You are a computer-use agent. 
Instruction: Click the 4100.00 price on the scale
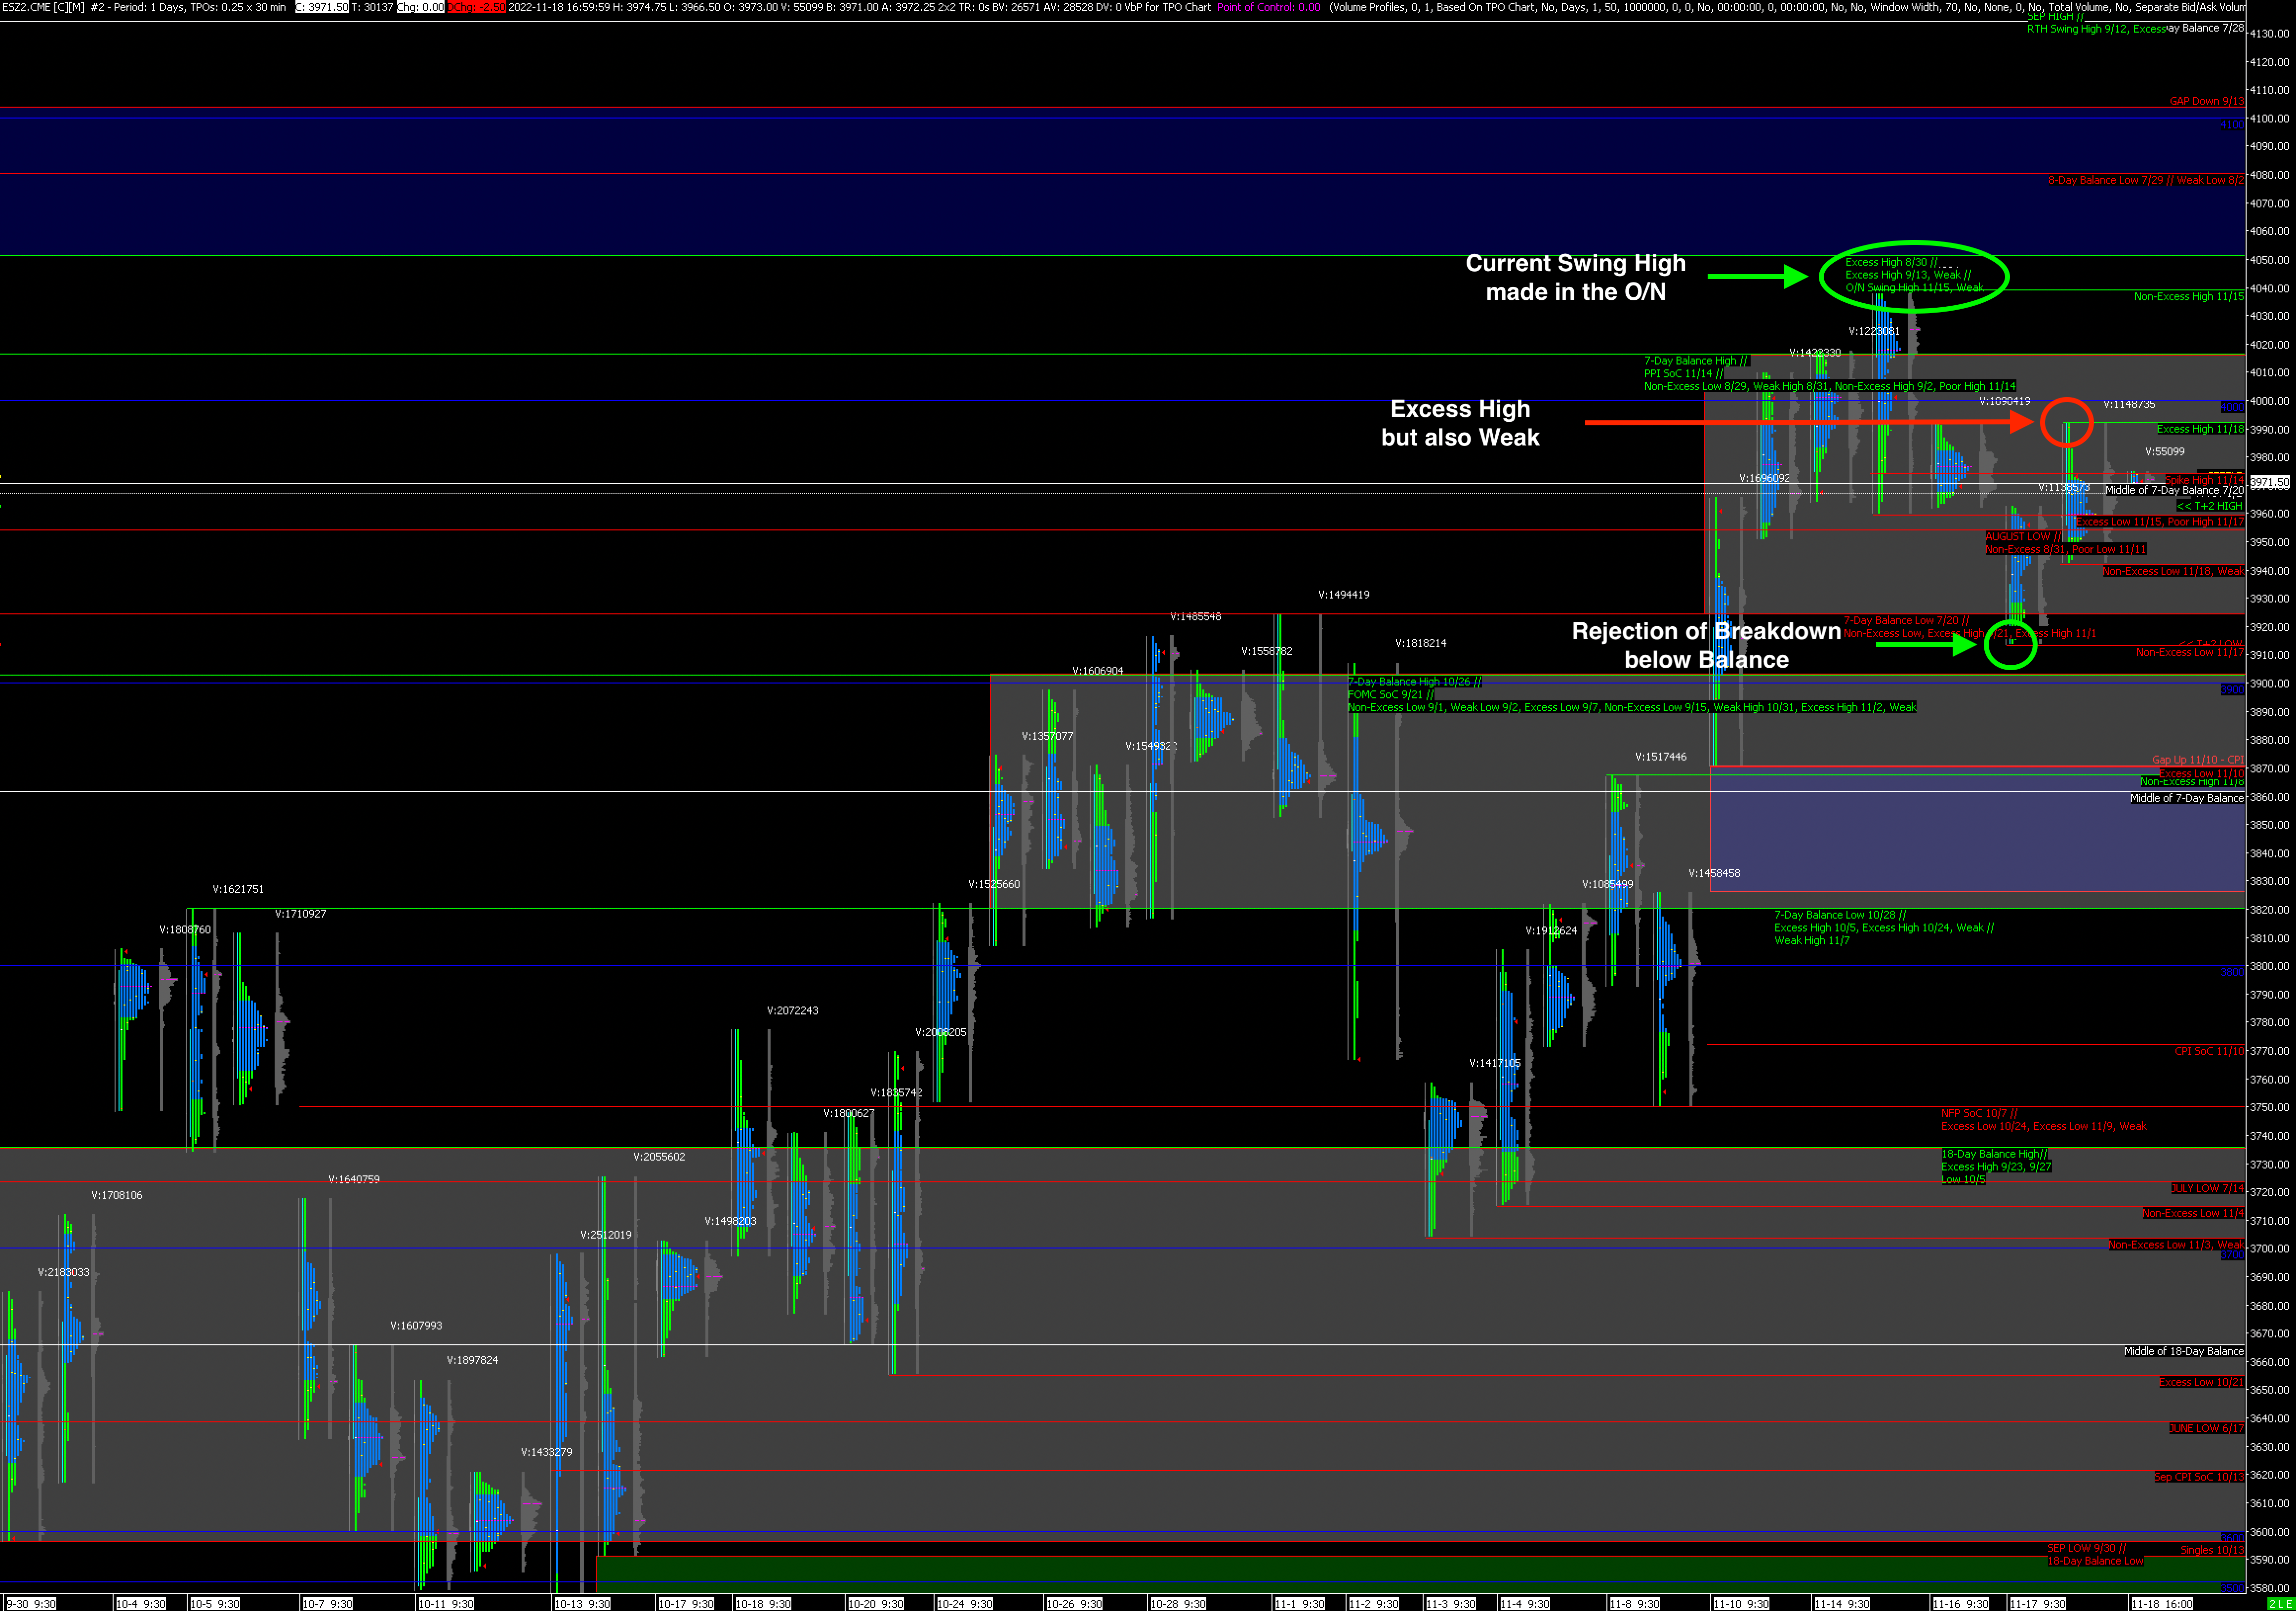pos(2269,118)
